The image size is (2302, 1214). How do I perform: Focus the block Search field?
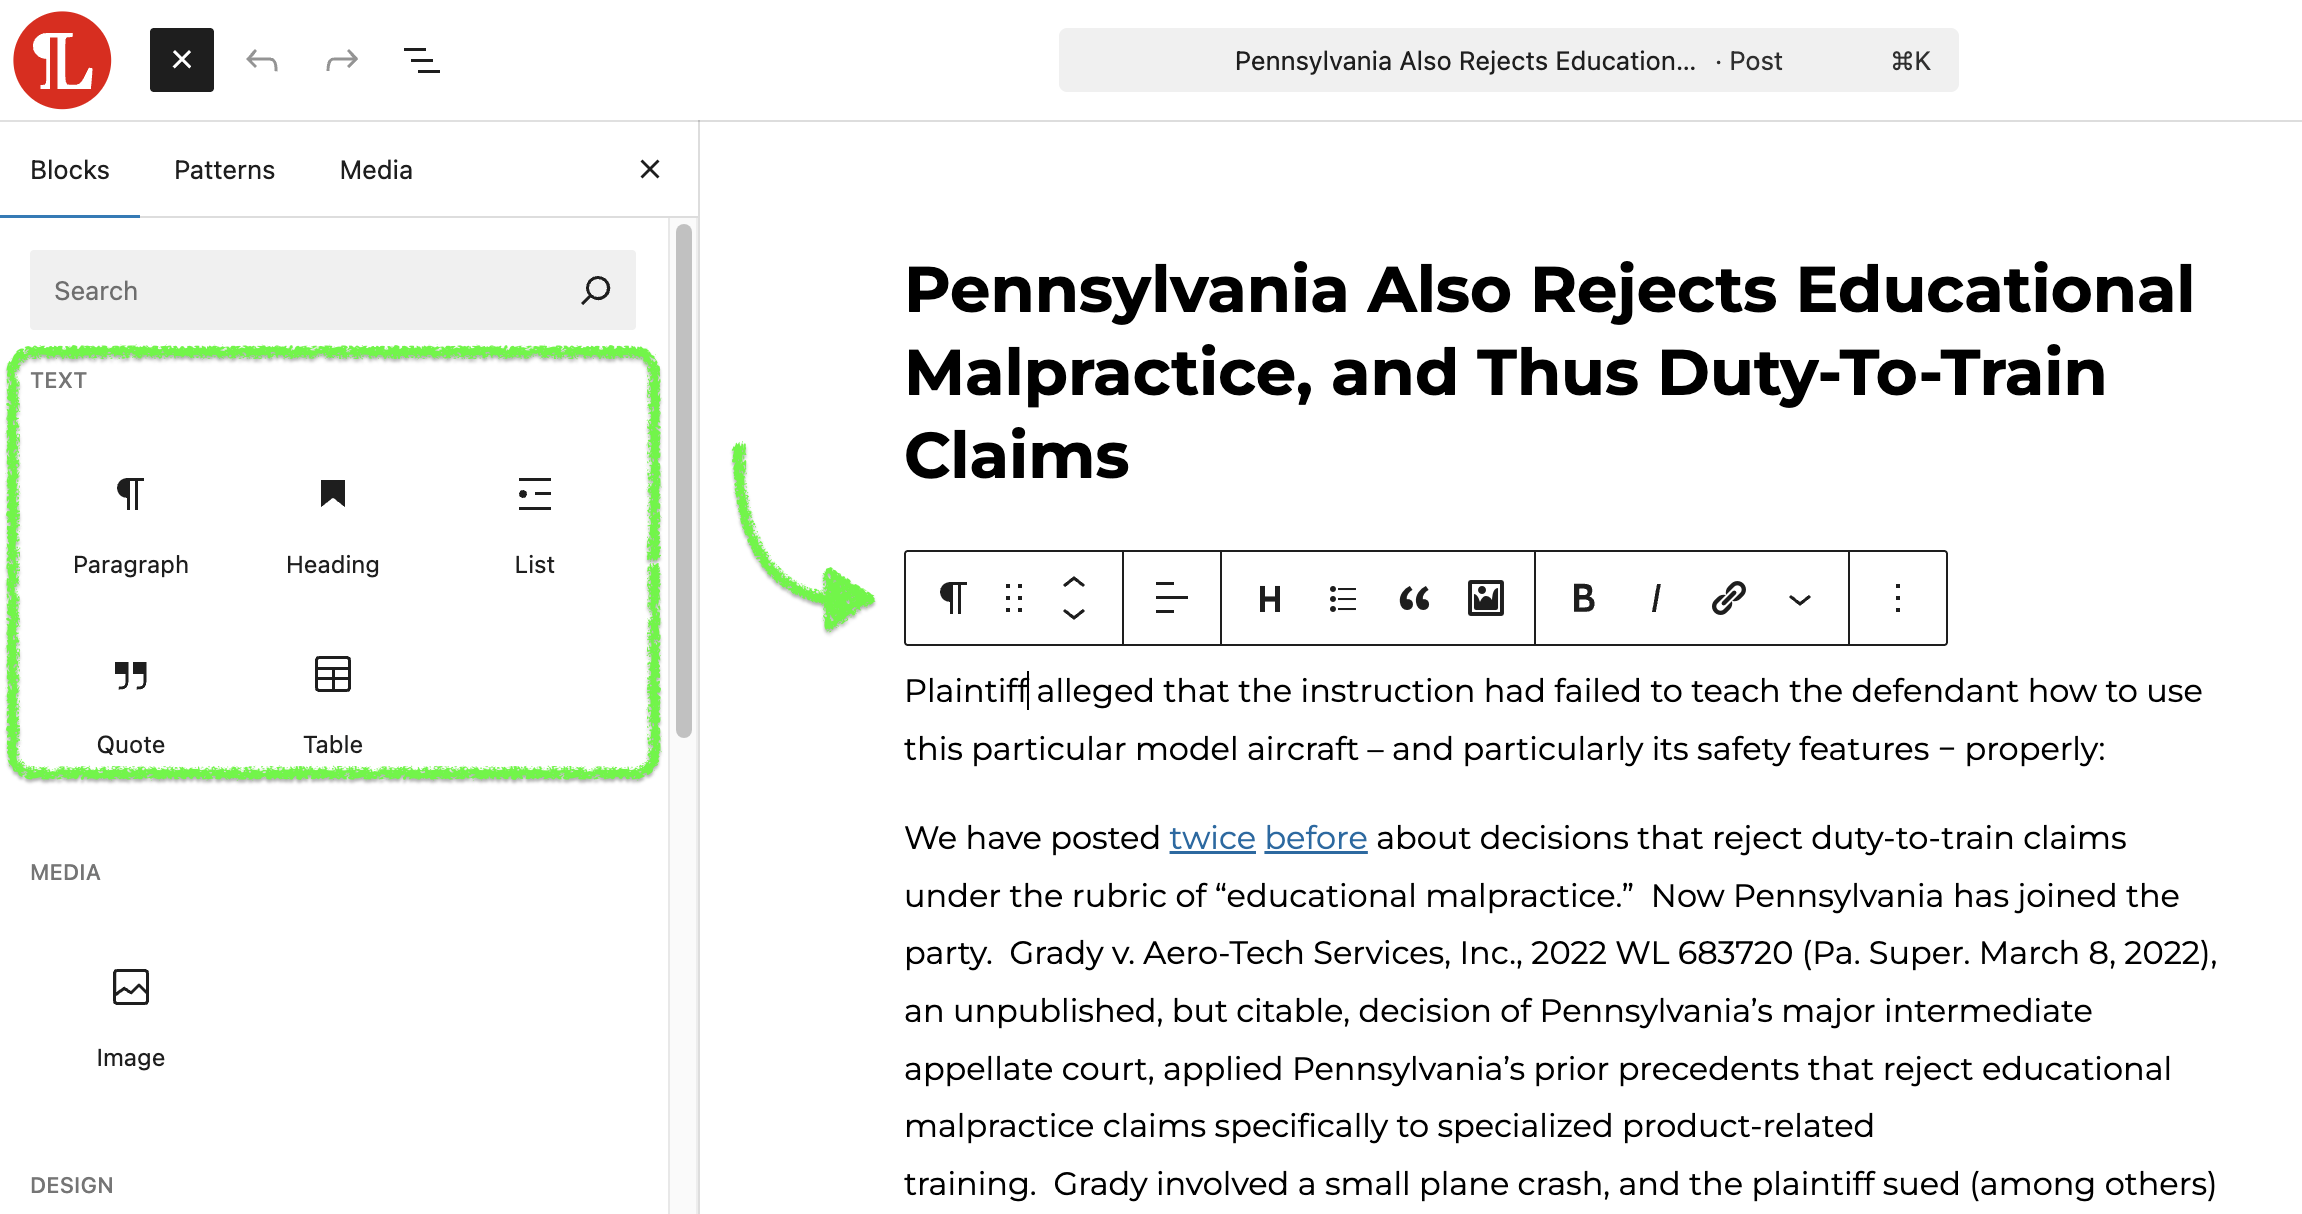click(332, 290)
